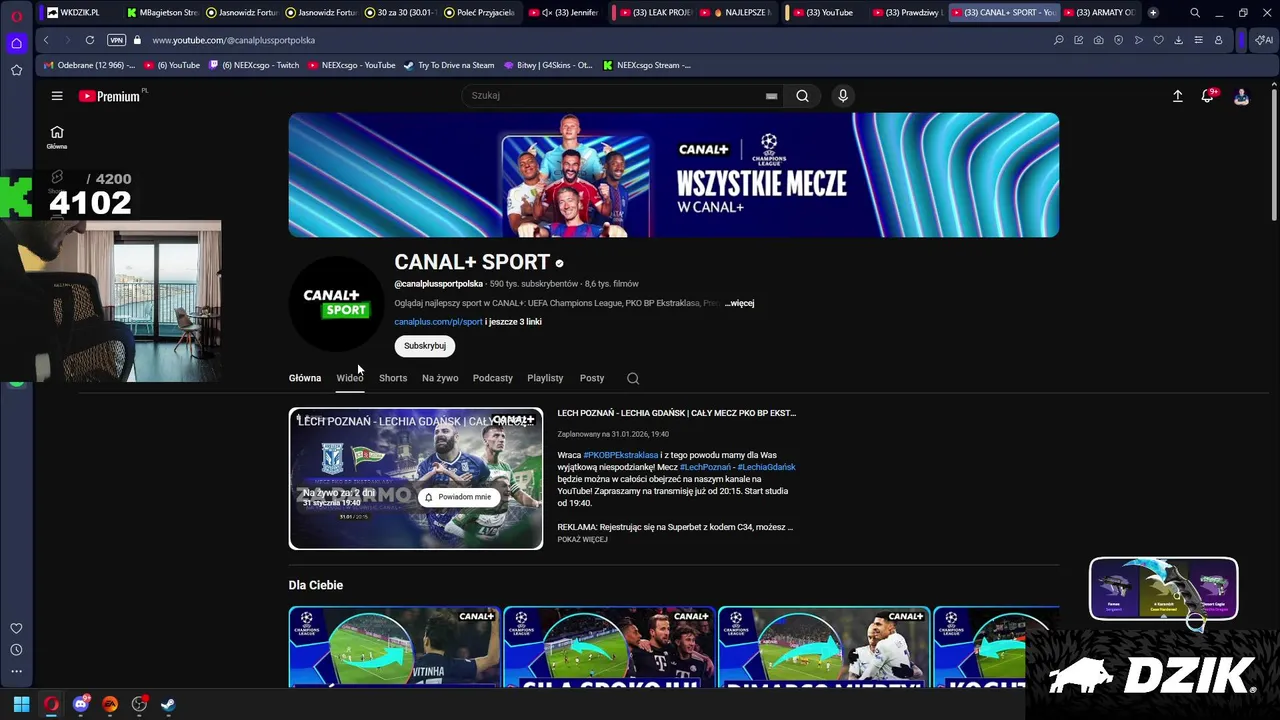Expand channel description with ...więcej
This screenshot has width=1280, height=720.
point(739,303)
